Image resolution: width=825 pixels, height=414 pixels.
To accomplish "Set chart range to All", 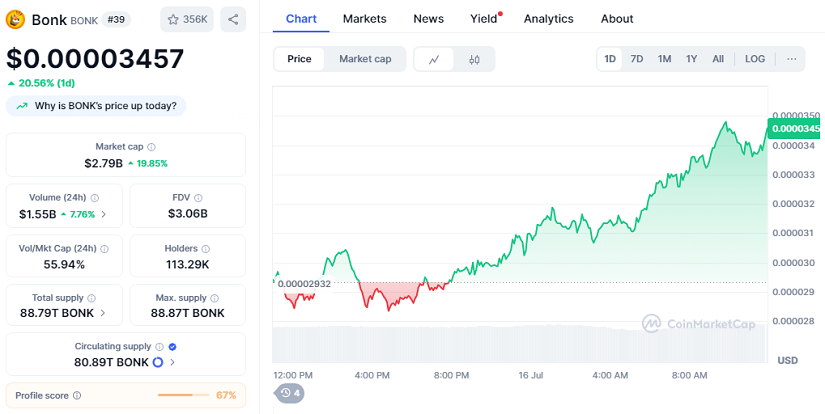I will pyautogui.click(x=718, y=59).
